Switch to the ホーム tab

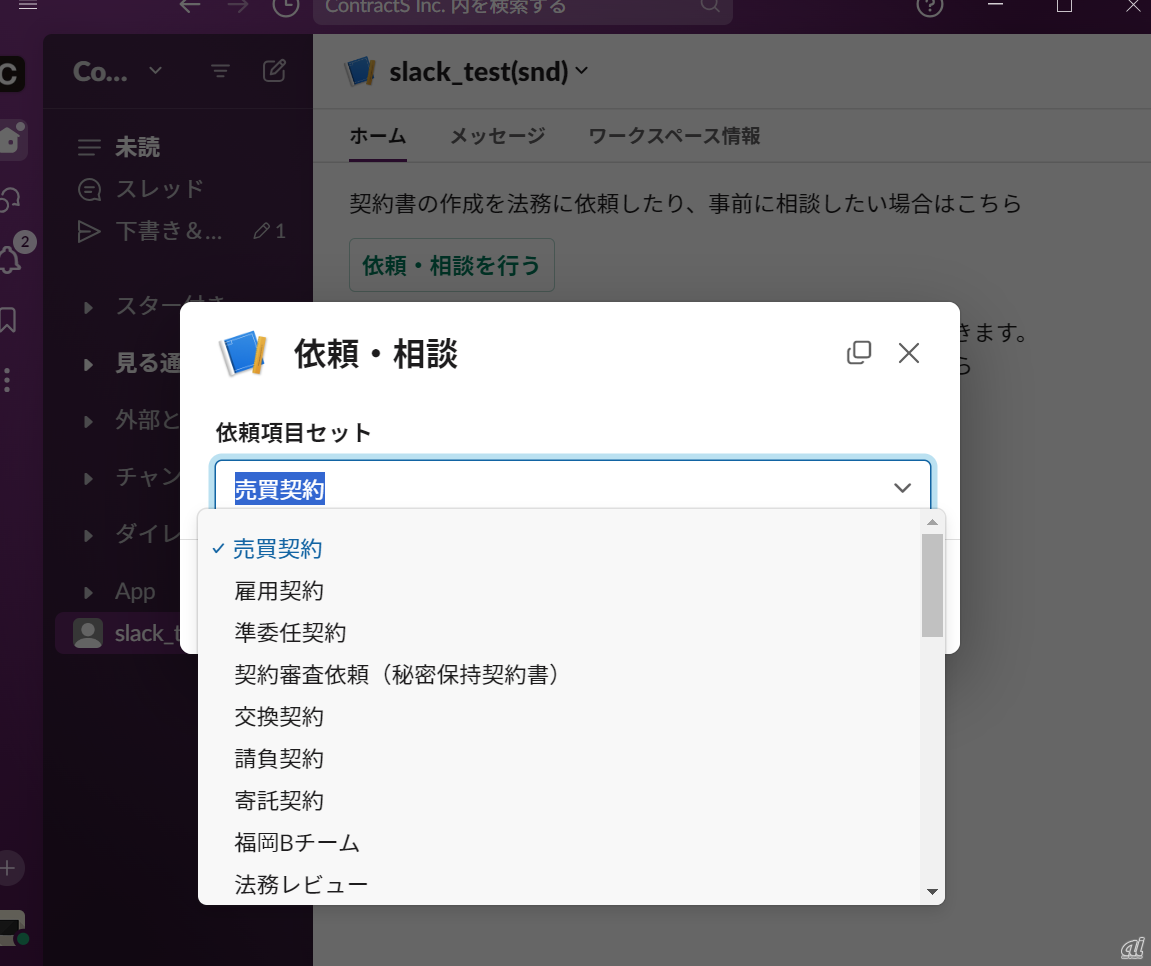[x=377, y=137]
